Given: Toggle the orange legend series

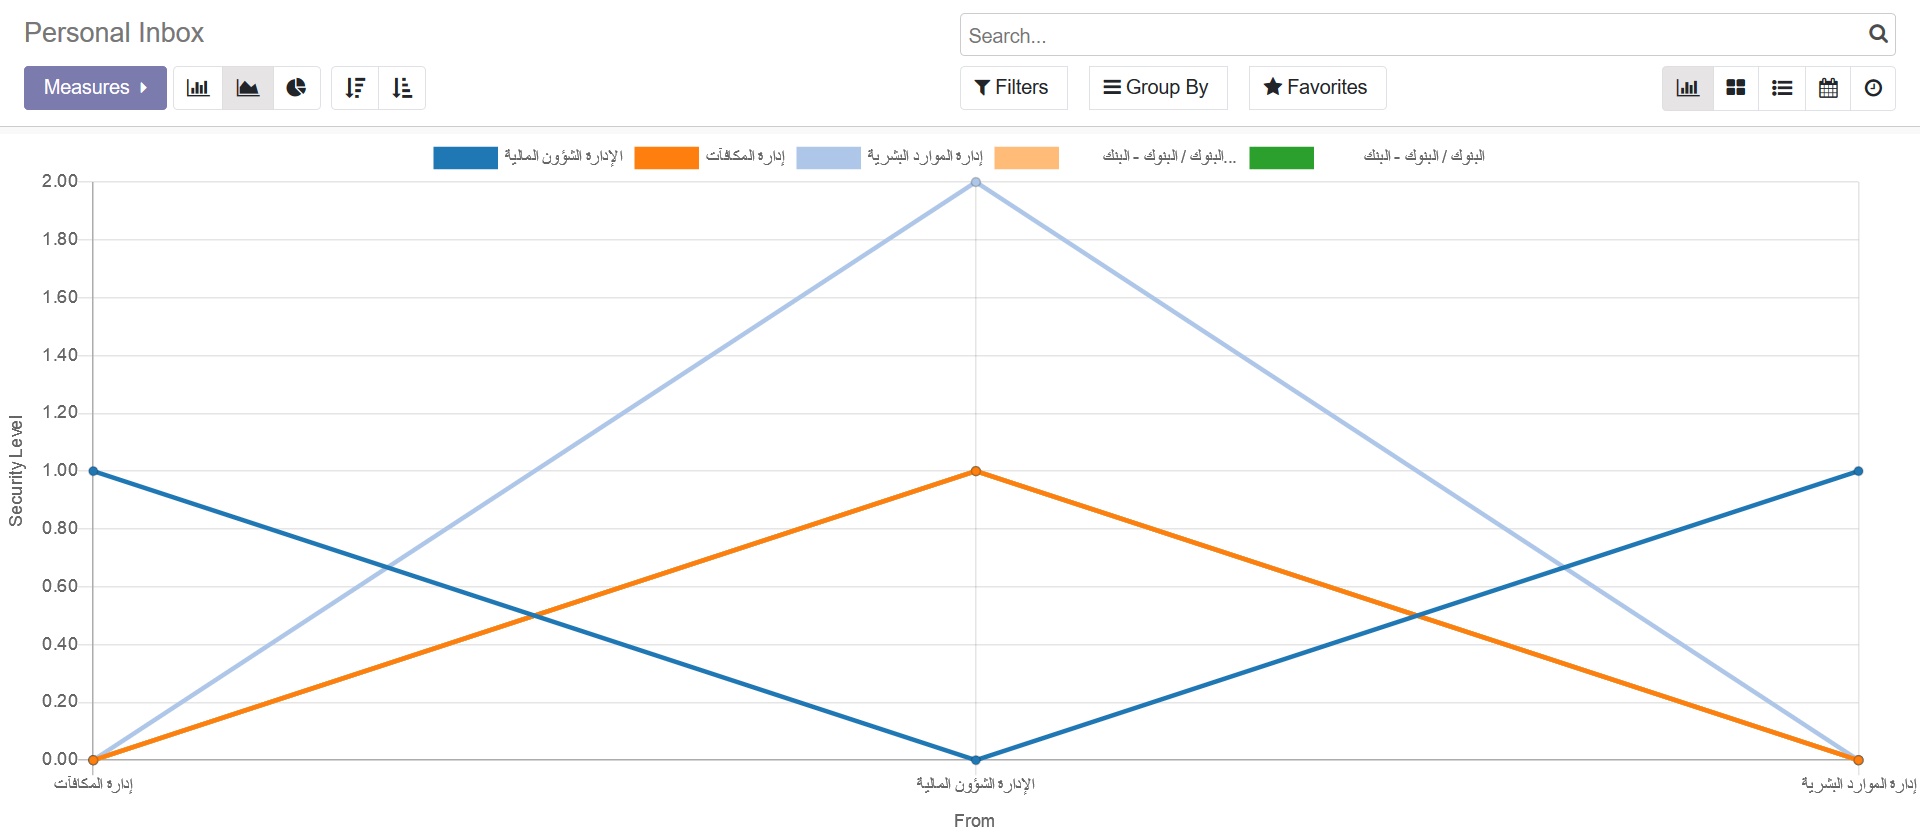Looking at the screenshot, I should tap(666, 158).
